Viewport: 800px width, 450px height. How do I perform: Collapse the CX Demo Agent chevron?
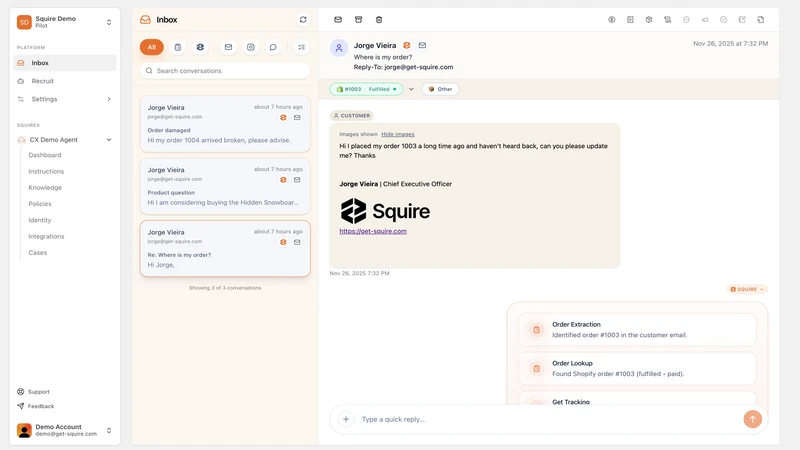109,139
